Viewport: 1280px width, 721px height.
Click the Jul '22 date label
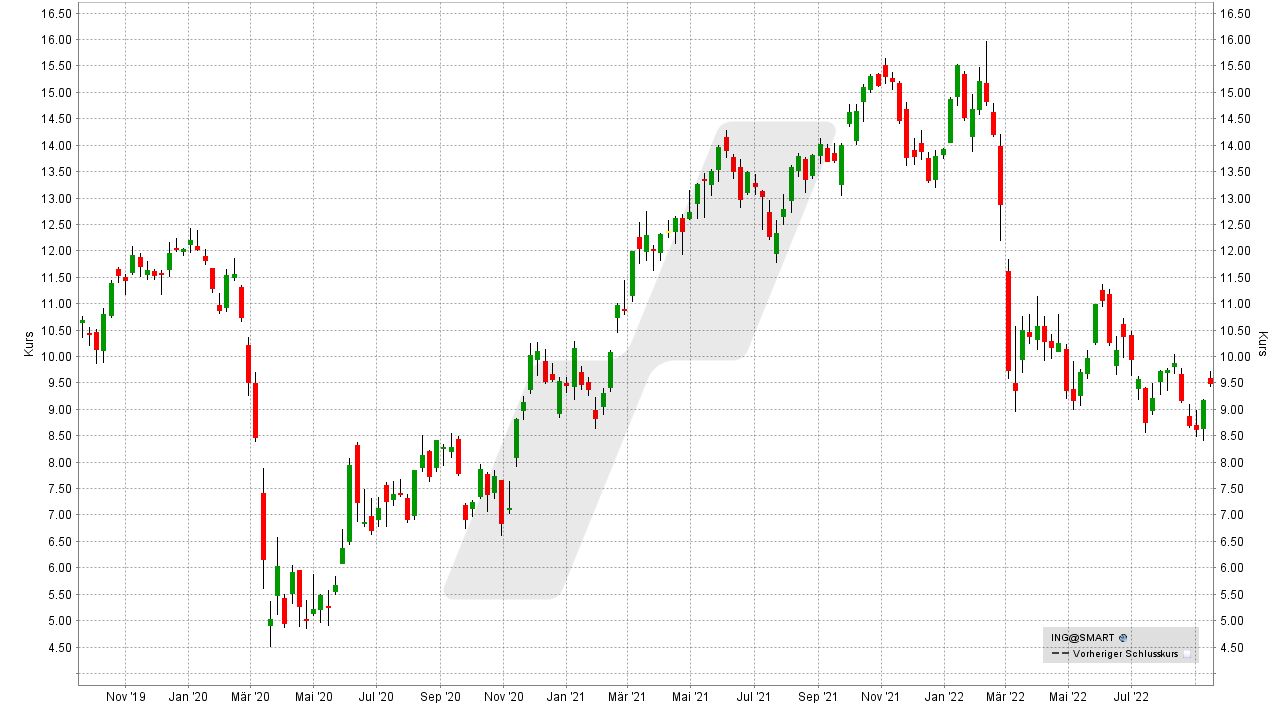(1130, 696)
